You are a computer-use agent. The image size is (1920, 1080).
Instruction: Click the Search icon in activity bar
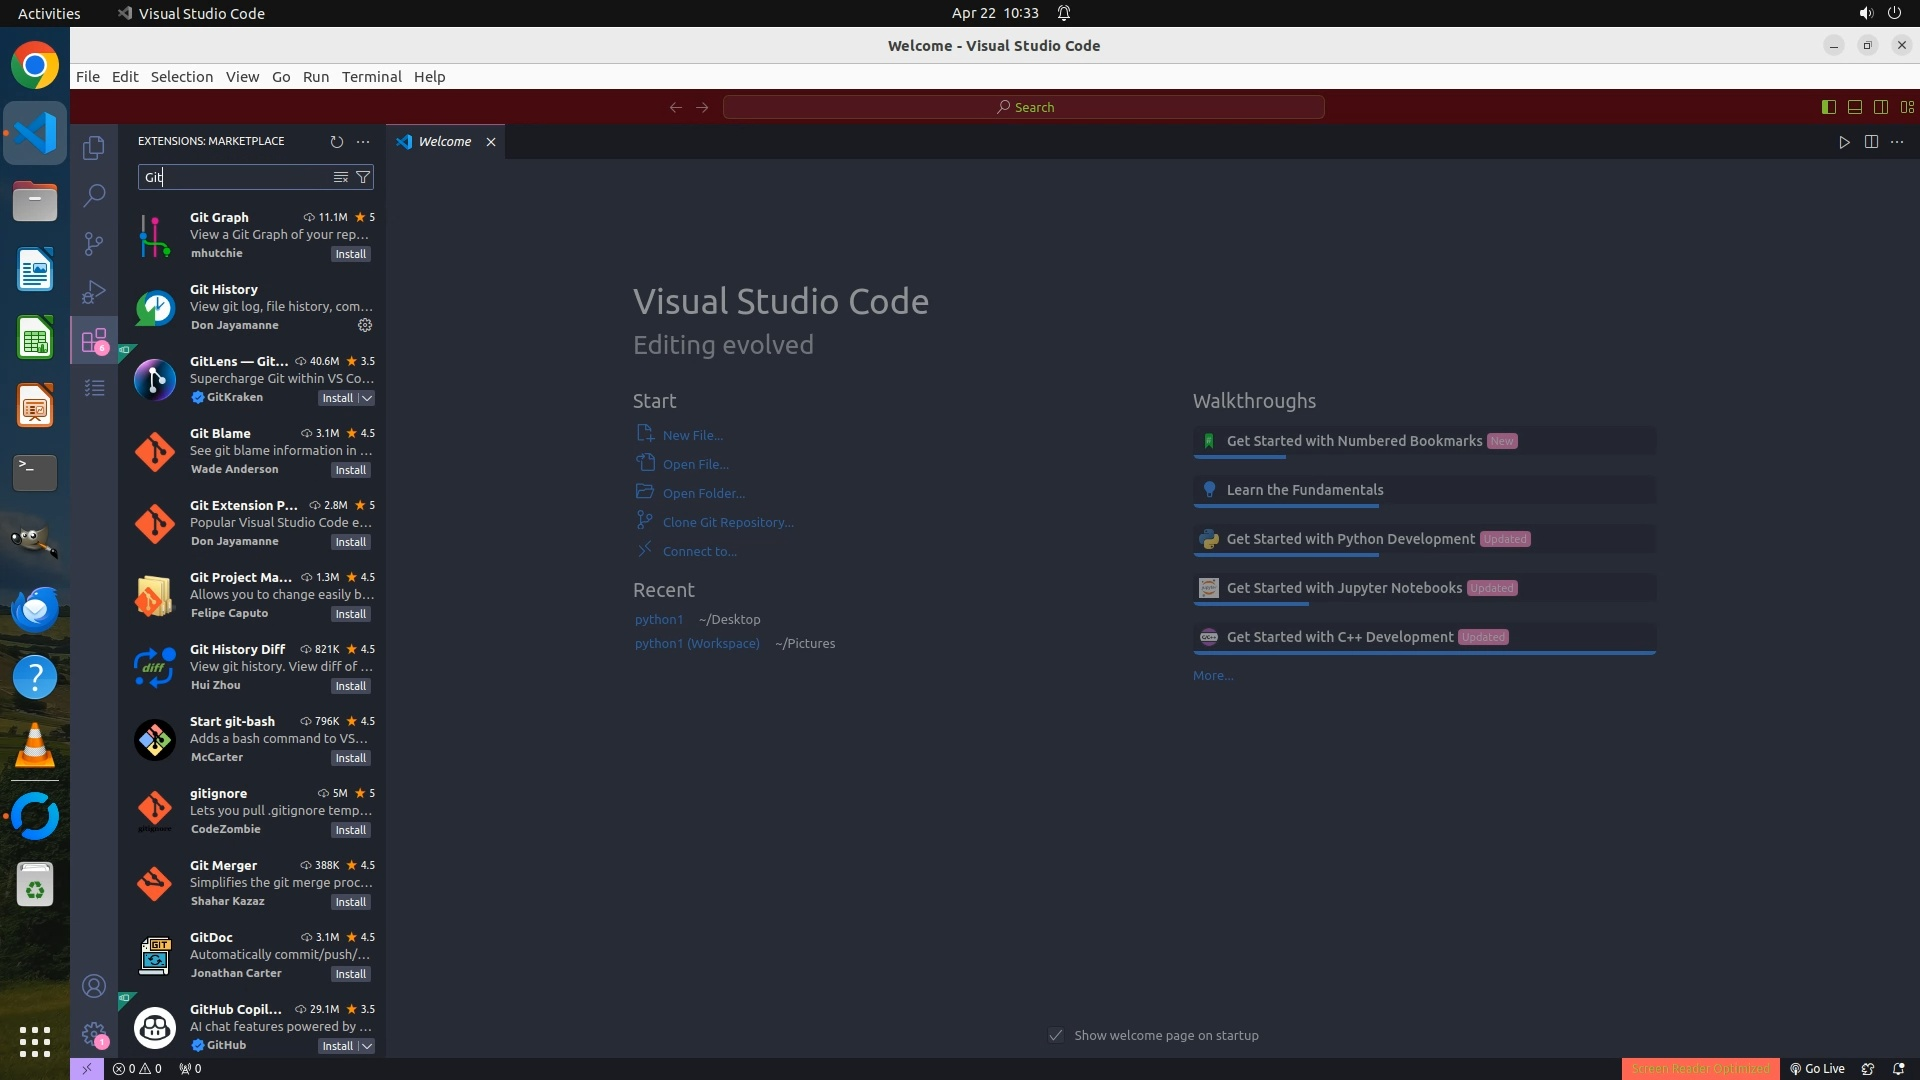click(94, 195)
